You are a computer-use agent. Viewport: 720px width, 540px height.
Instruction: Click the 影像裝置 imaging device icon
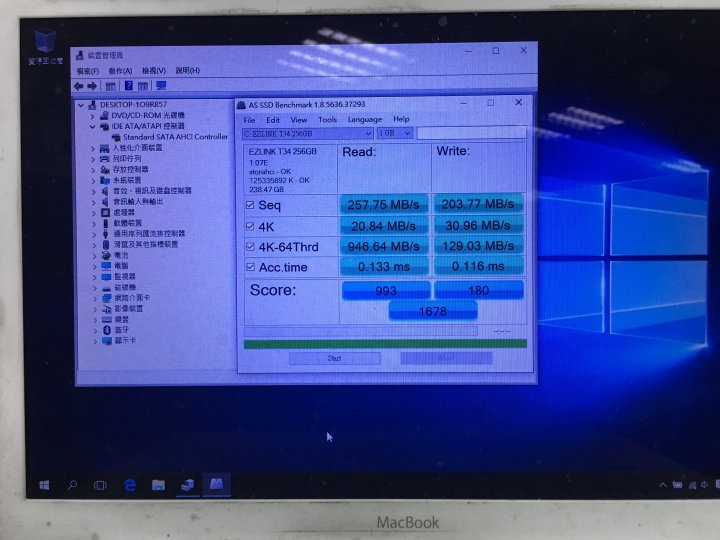107,309
